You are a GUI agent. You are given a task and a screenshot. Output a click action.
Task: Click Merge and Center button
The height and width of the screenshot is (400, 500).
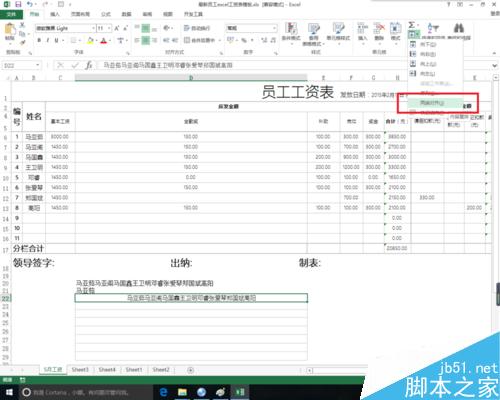199,40
